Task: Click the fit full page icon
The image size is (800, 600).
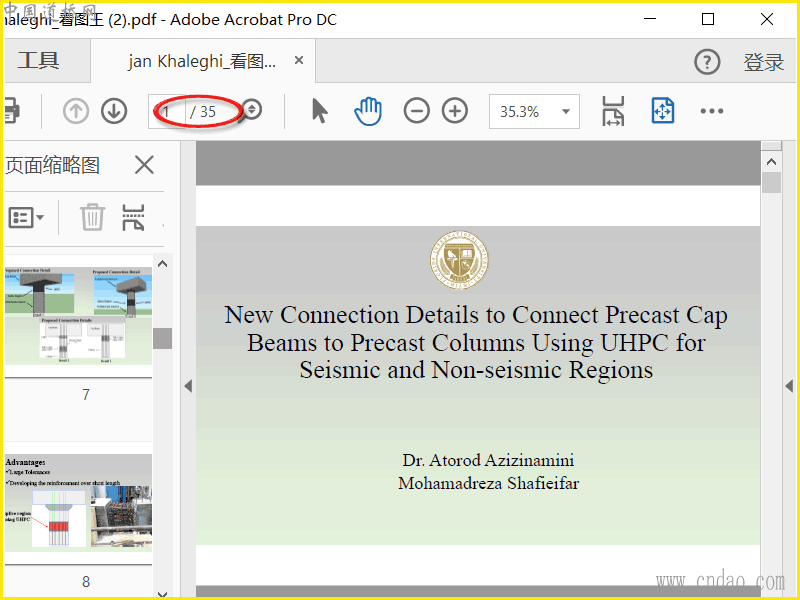Action: click(x=663, y=111)
